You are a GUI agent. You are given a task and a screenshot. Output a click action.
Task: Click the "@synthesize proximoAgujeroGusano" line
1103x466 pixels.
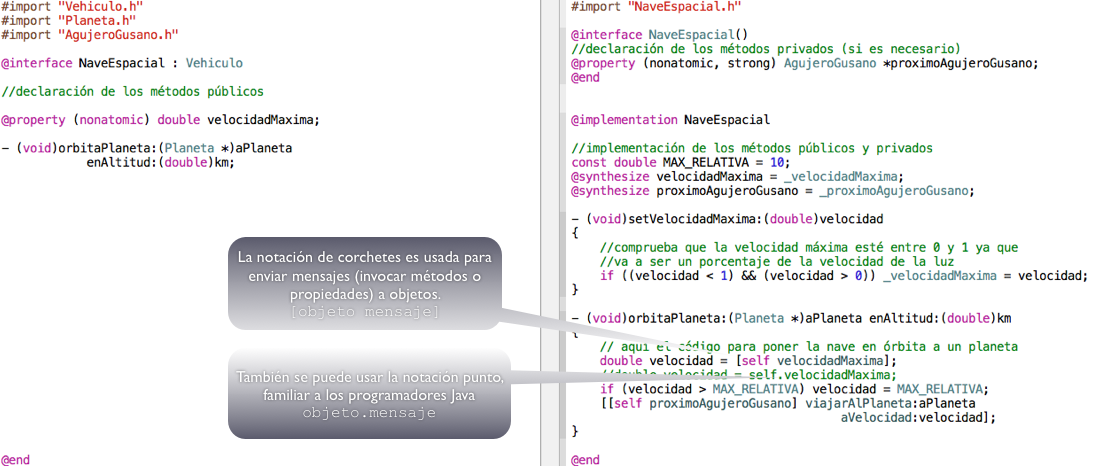click(x=772, y=191)
